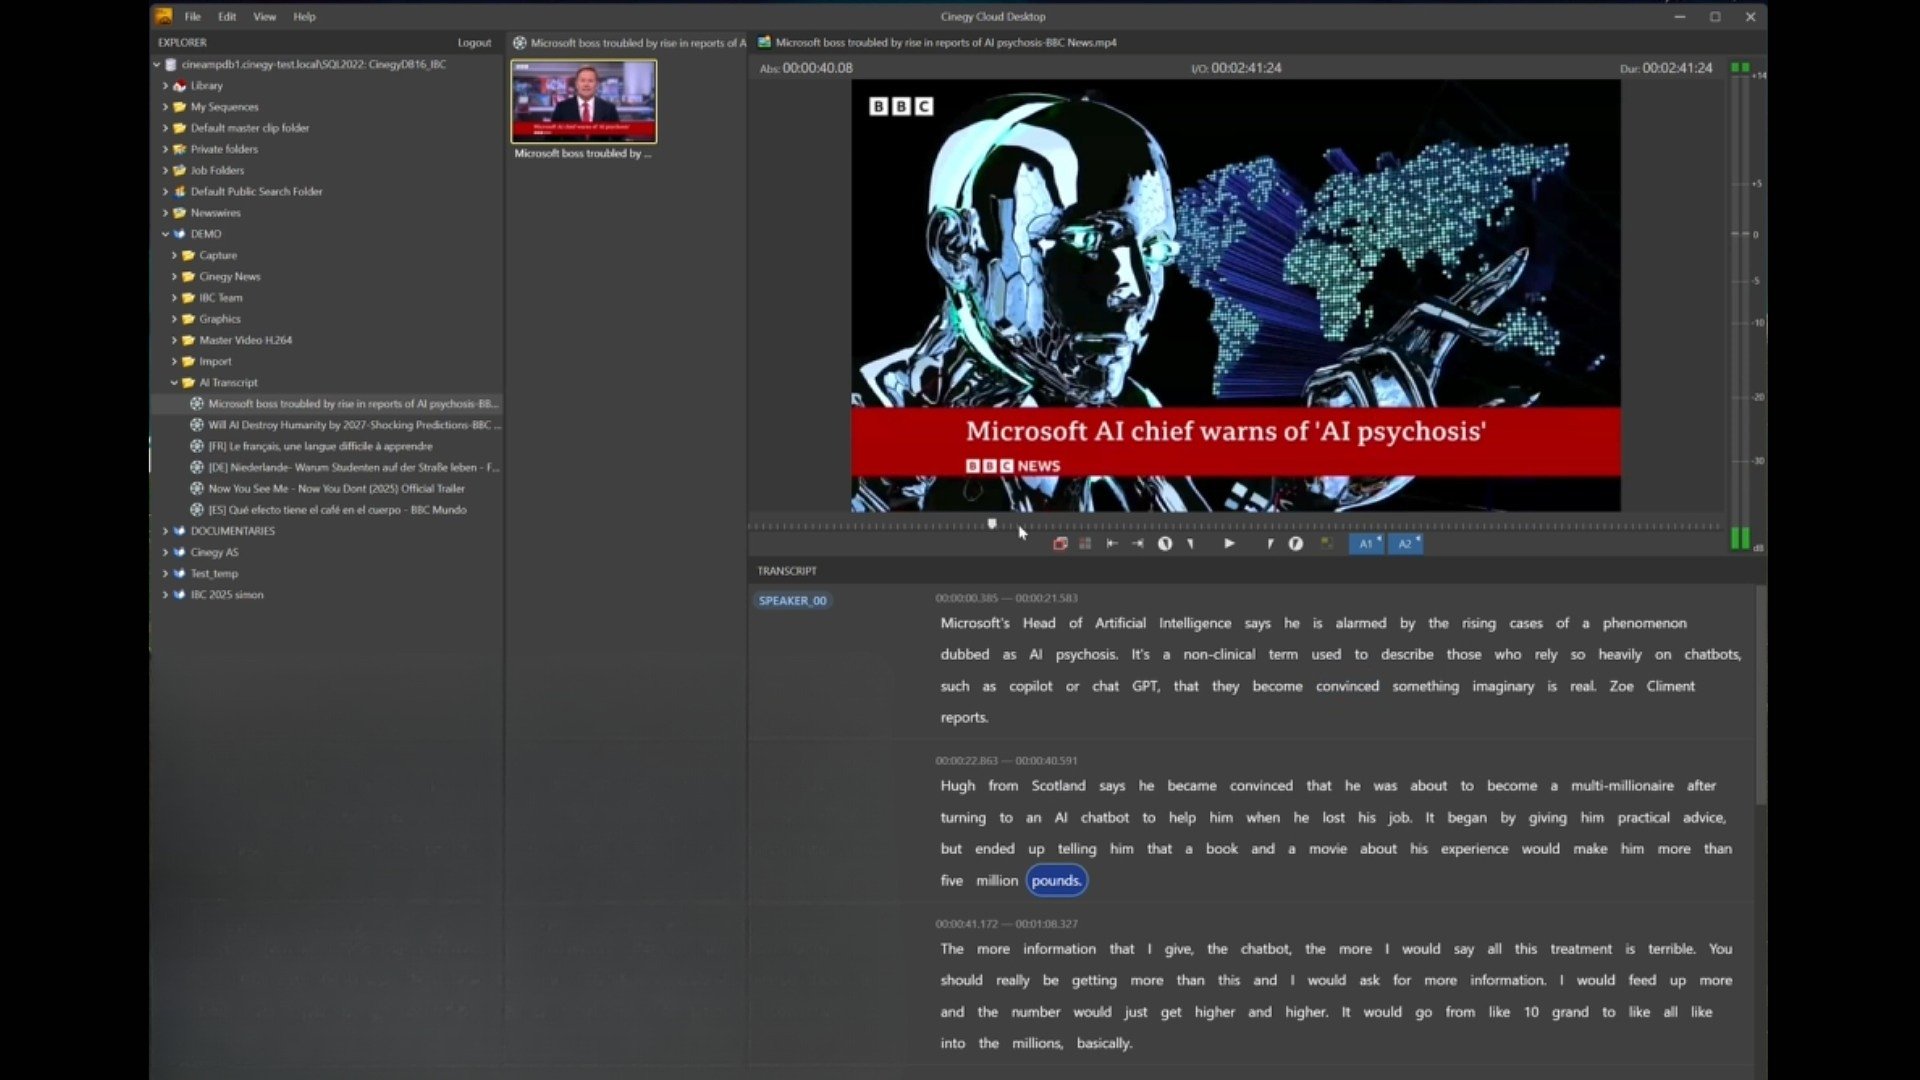The image size is (1920, 1080).
Task: Open the Edit menu
Action: [x=226, y=16]
